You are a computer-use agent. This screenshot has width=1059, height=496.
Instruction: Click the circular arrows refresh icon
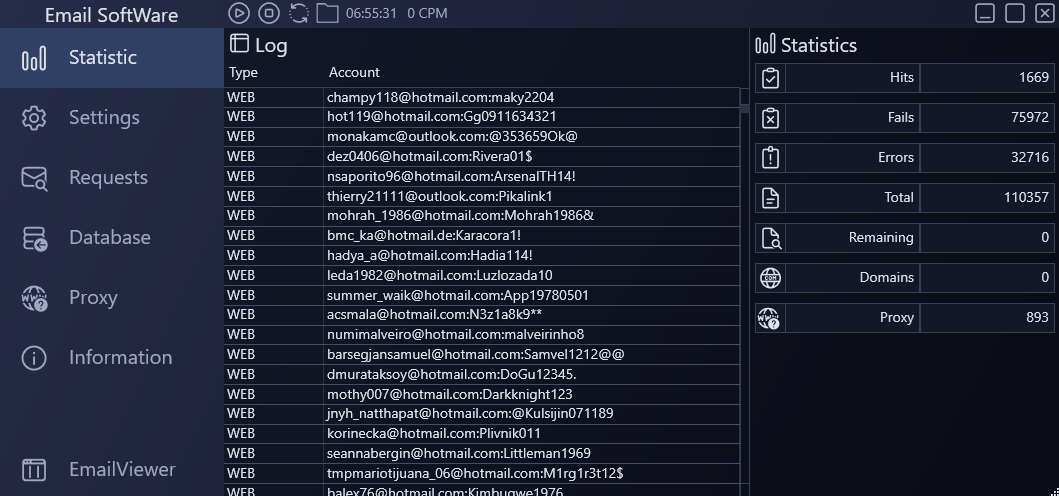(298, 13)
